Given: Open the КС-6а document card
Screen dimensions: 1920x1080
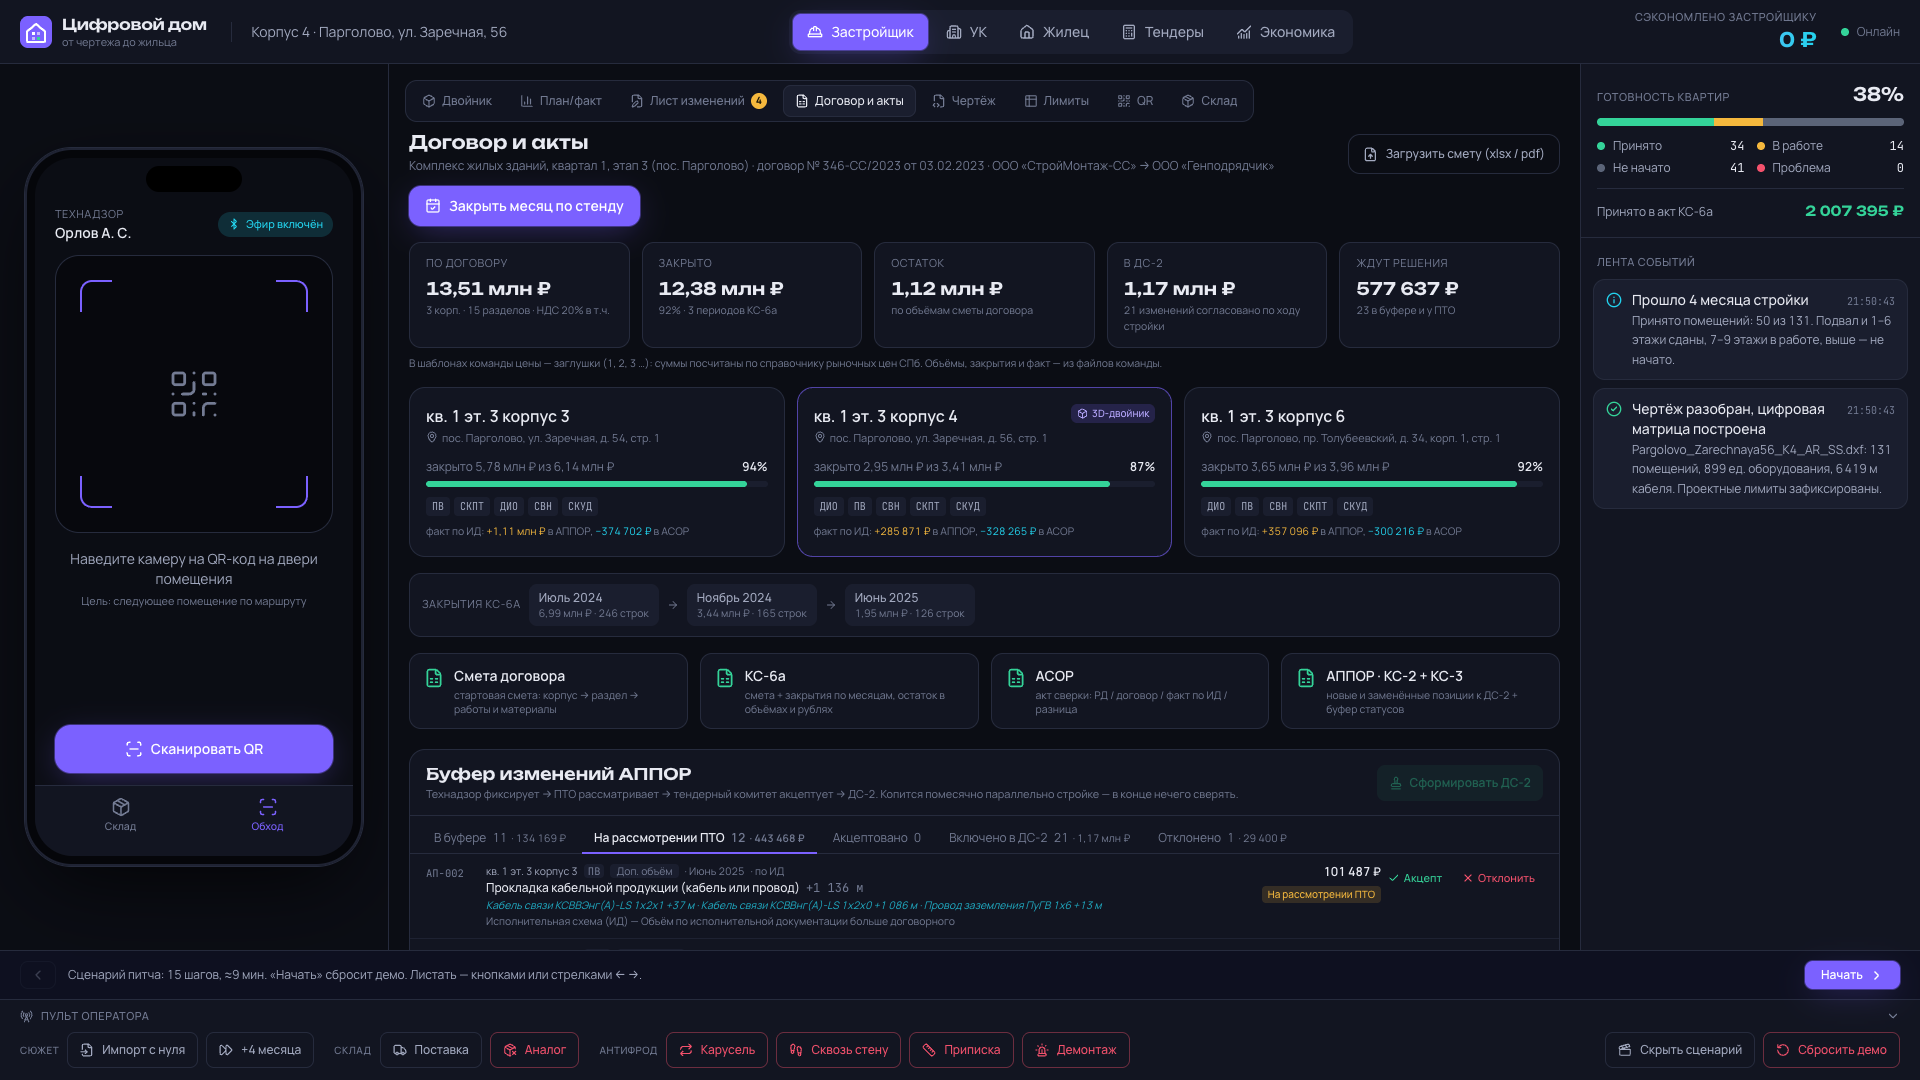Looking at the screenshot, I should tap(839, 691).
